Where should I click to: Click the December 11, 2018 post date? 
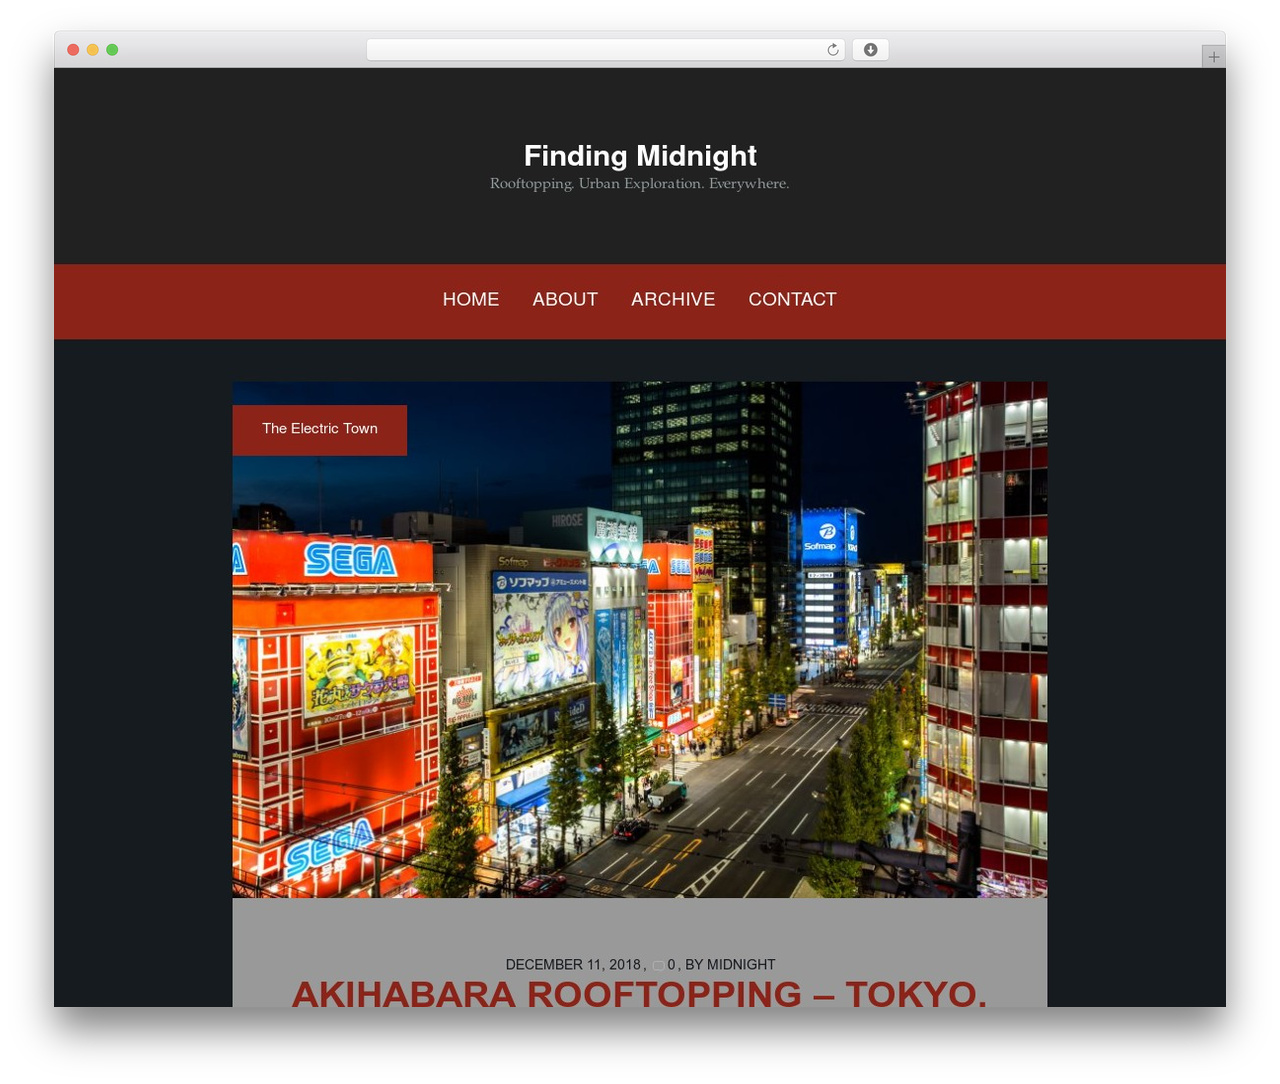pos(573,965)
